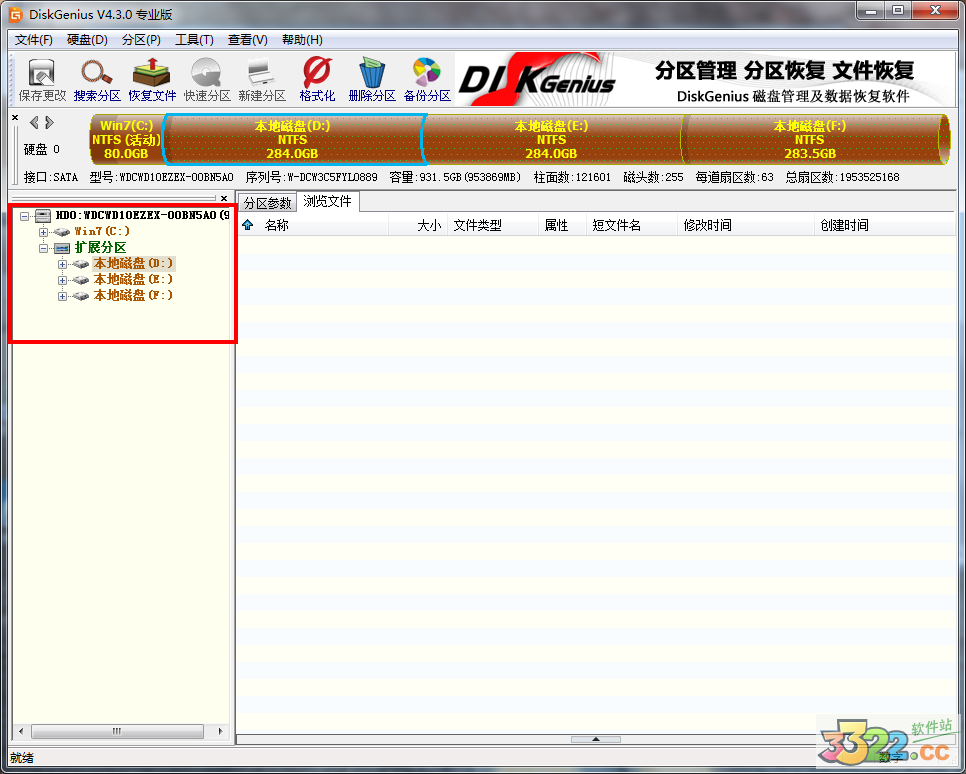Close the disk map bar with its X

pos(15,117)
